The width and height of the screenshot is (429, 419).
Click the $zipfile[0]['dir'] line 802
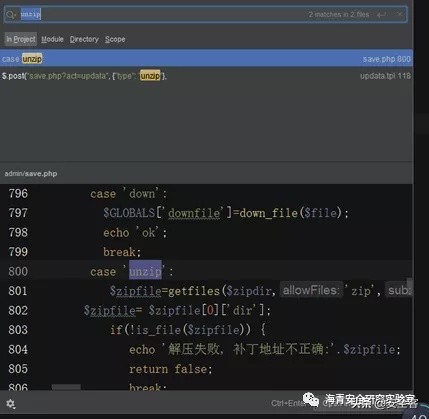(x=177, y=310)
